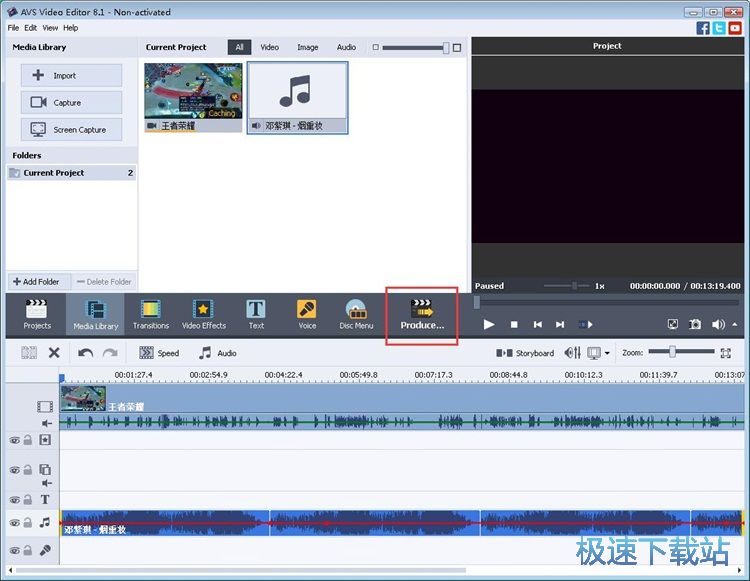Click the YouTube icon
Viewport: 750px width, 581px height.
pyautogui.click(x=735, y=28)
